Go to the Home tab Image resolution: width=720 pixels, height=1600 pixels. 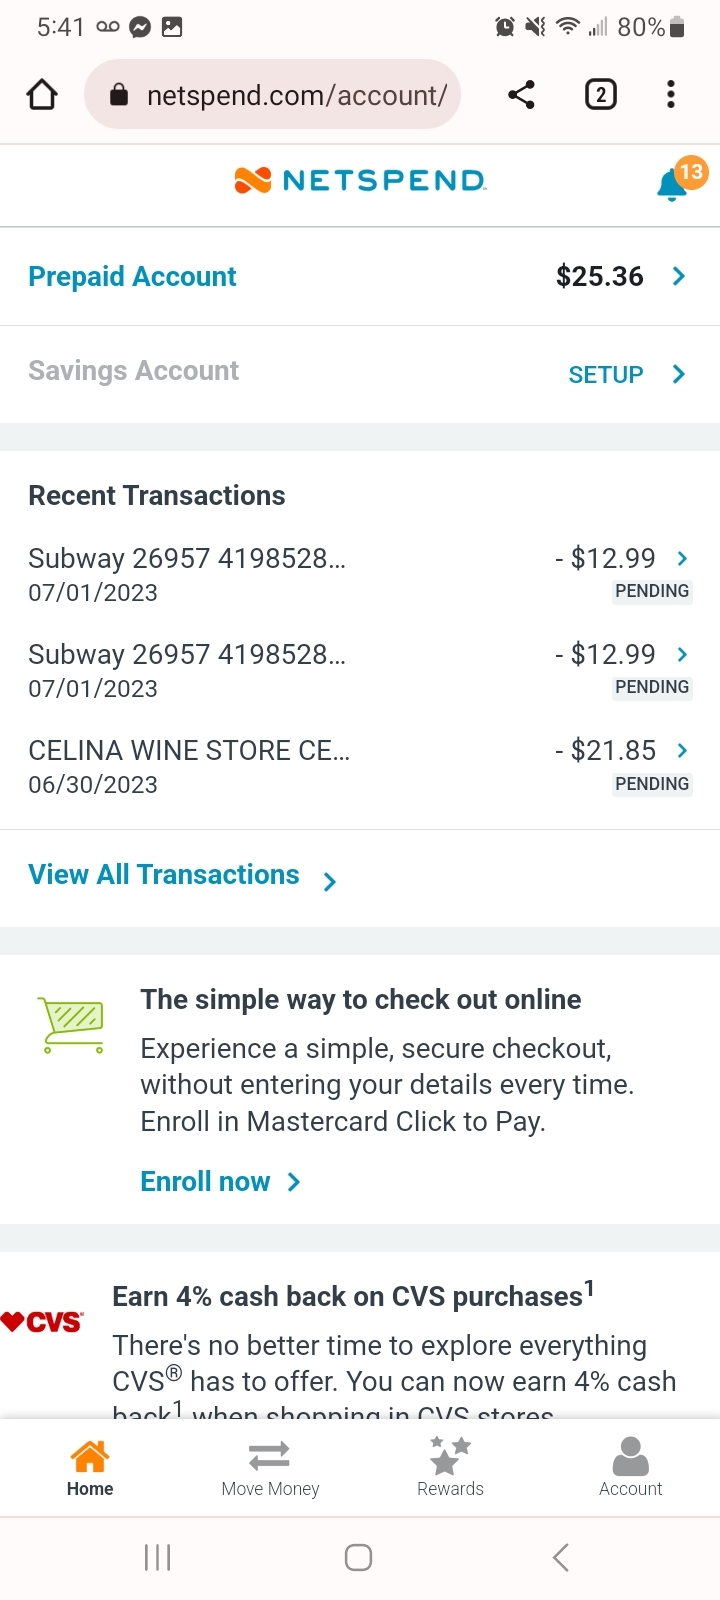coord(90,1467)
